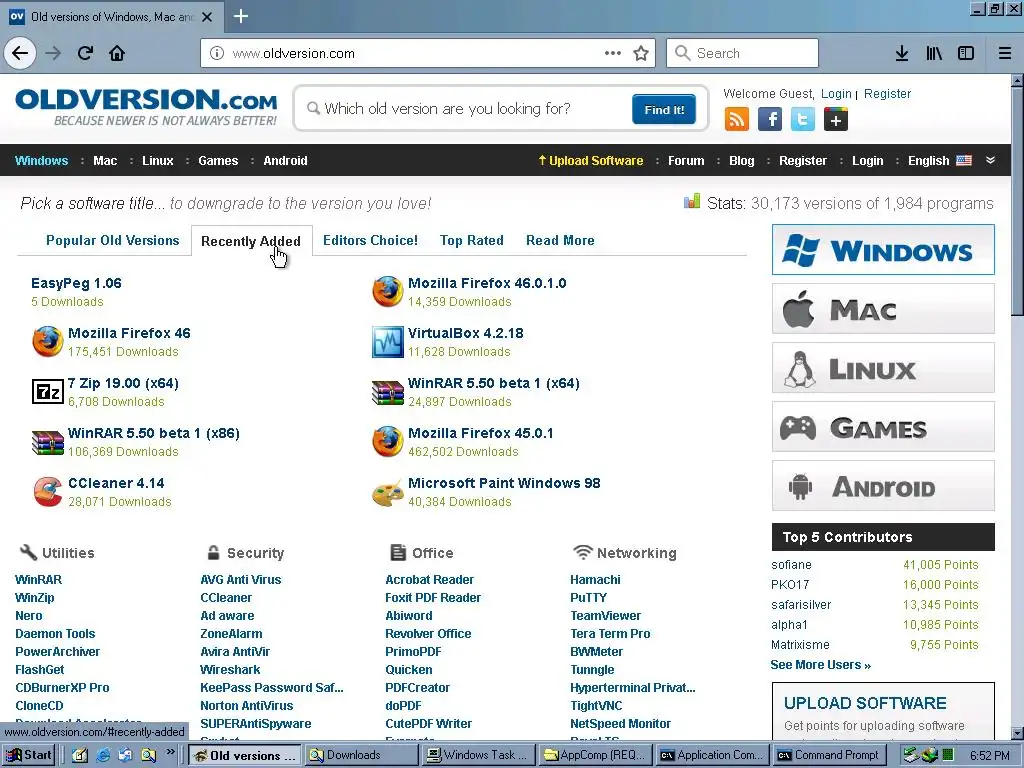Viewport: 1024px width, 768px height.
Task: Open the WinZip utilities link
Action: click(35, 598)
